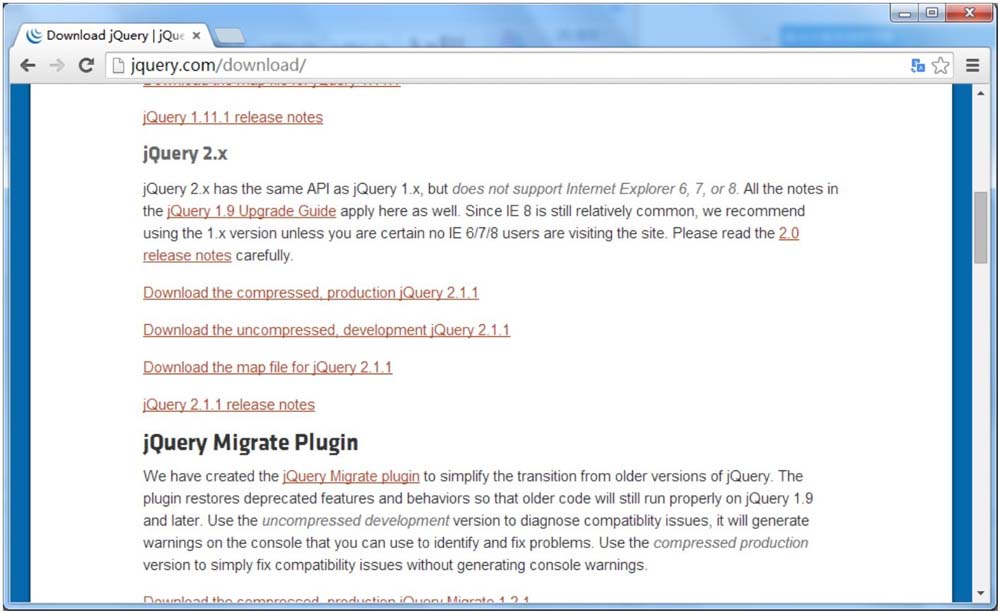Open jQuery 1.11.1 release notes link
Image resolution: width=1000 pixels, height=613 pixels.
233,117
